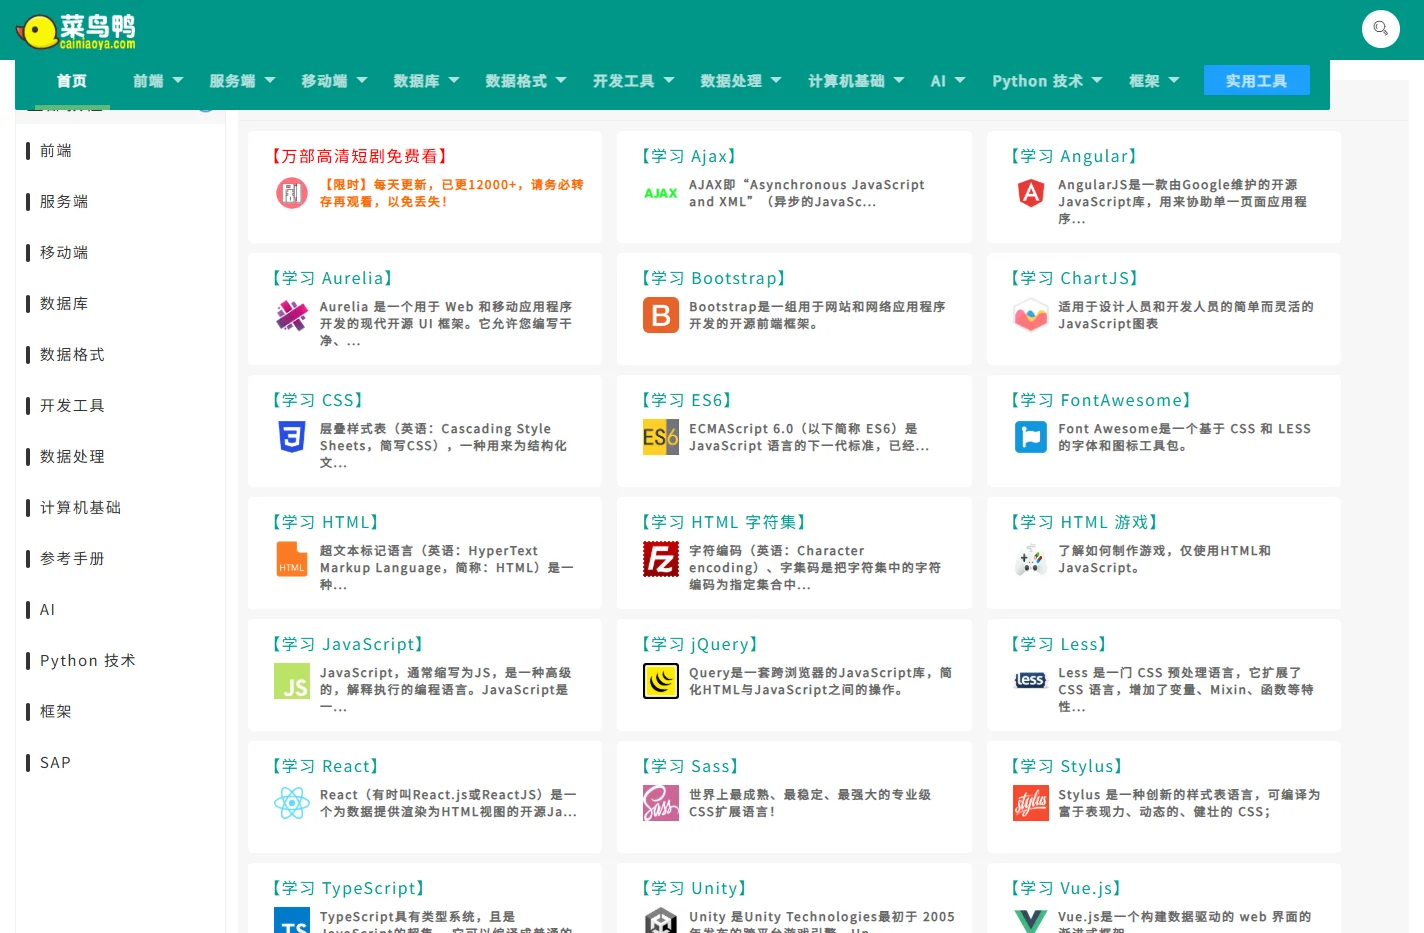Click the Vue.js green V icon
The height and width of the screenshot is (933, 1424).
(1030, 921)
